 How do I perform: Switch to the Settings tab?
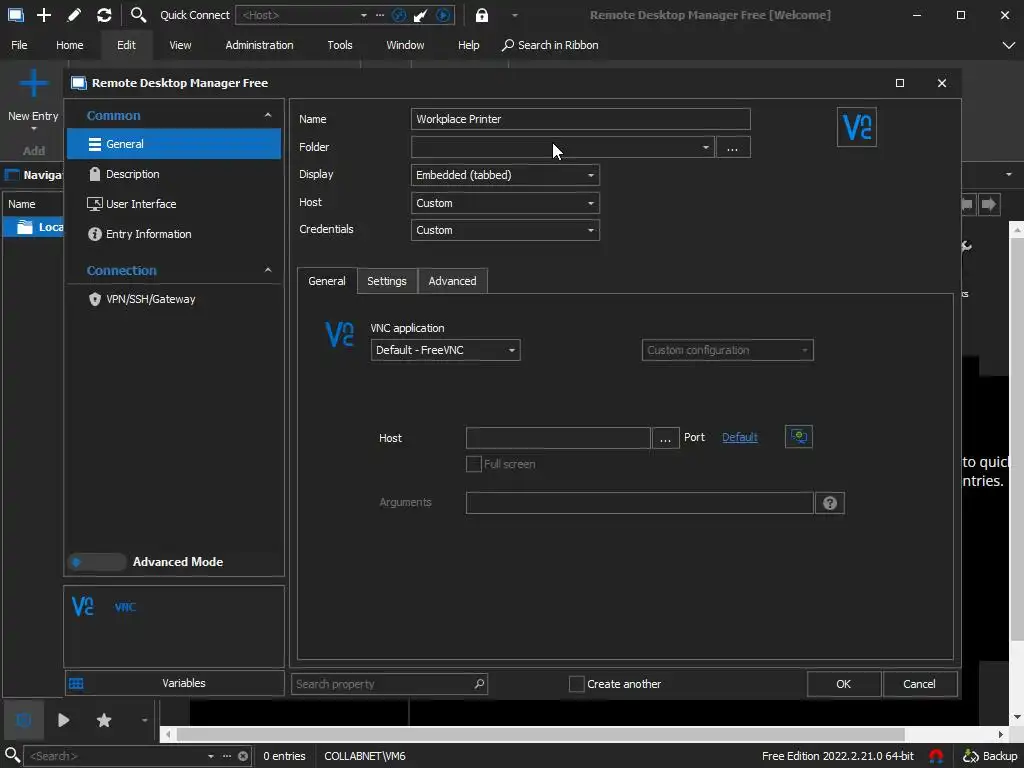(x=387, y=281)
